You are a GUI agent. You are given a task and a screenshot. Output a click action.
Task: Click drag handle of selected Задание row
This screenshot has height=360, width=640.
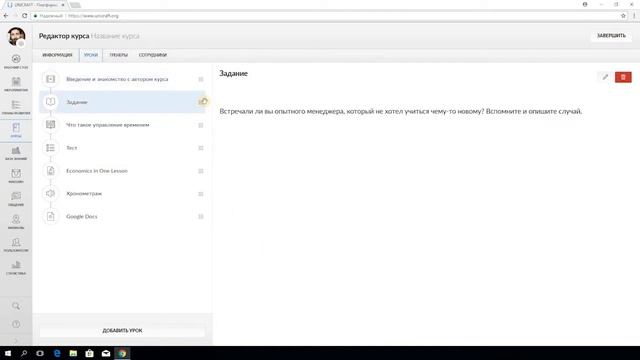point(202,102)
